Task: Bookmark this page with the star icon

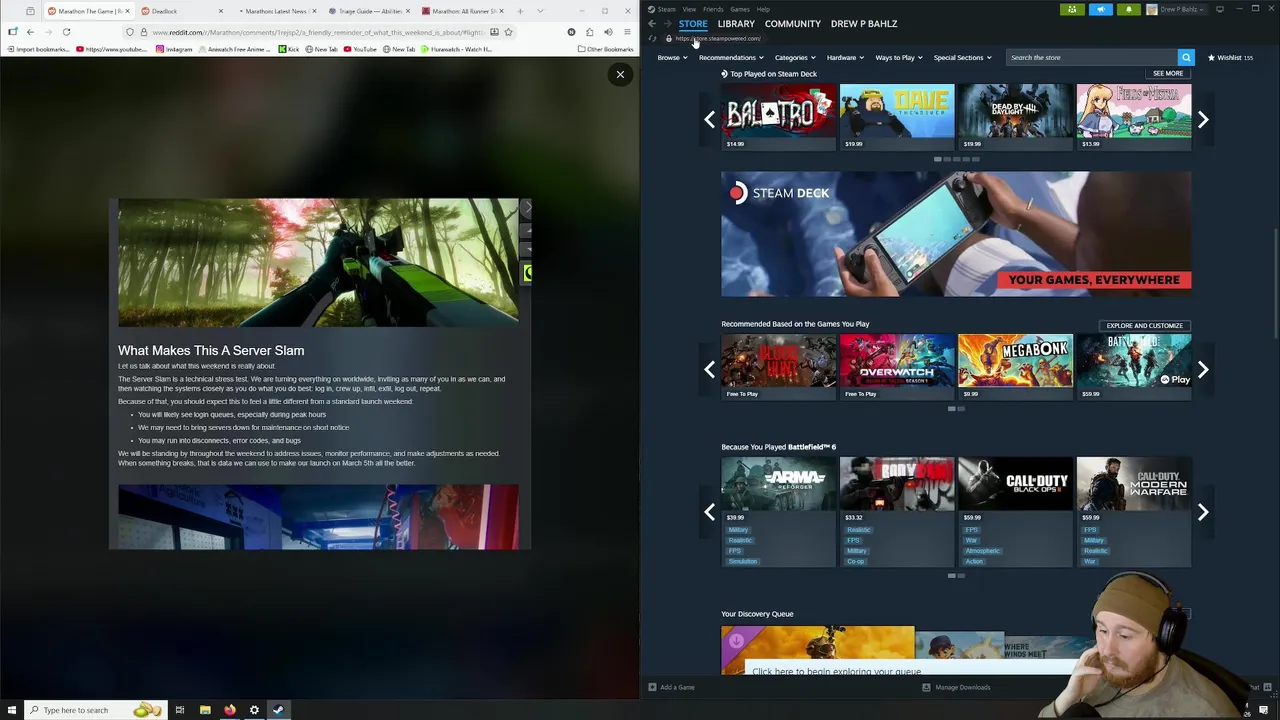Action: click(x=508, y=32)
